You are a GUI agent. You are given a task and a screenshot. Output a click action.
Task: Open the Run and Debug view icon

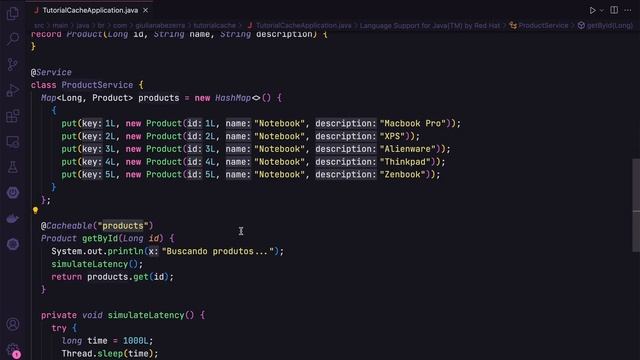13,90
